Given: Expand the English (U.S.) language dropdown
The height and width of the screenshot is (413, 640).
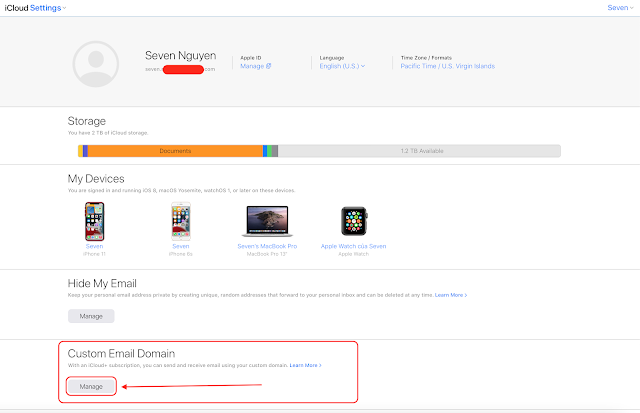Looking at the screenshot, I should 342,66.
